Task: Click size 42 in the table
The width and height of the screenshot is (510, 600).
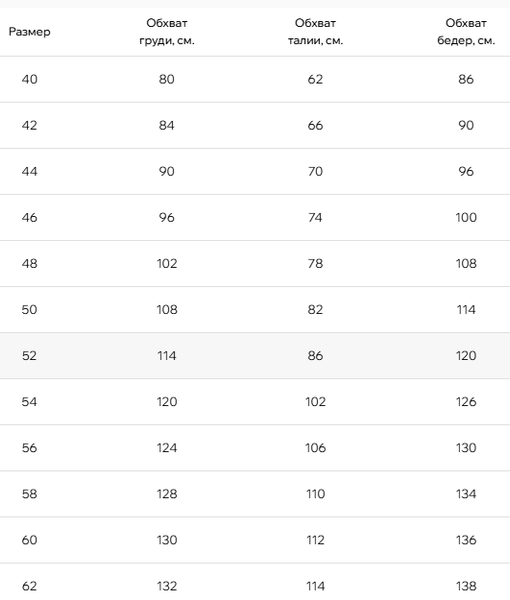Action: click(29, 126)
